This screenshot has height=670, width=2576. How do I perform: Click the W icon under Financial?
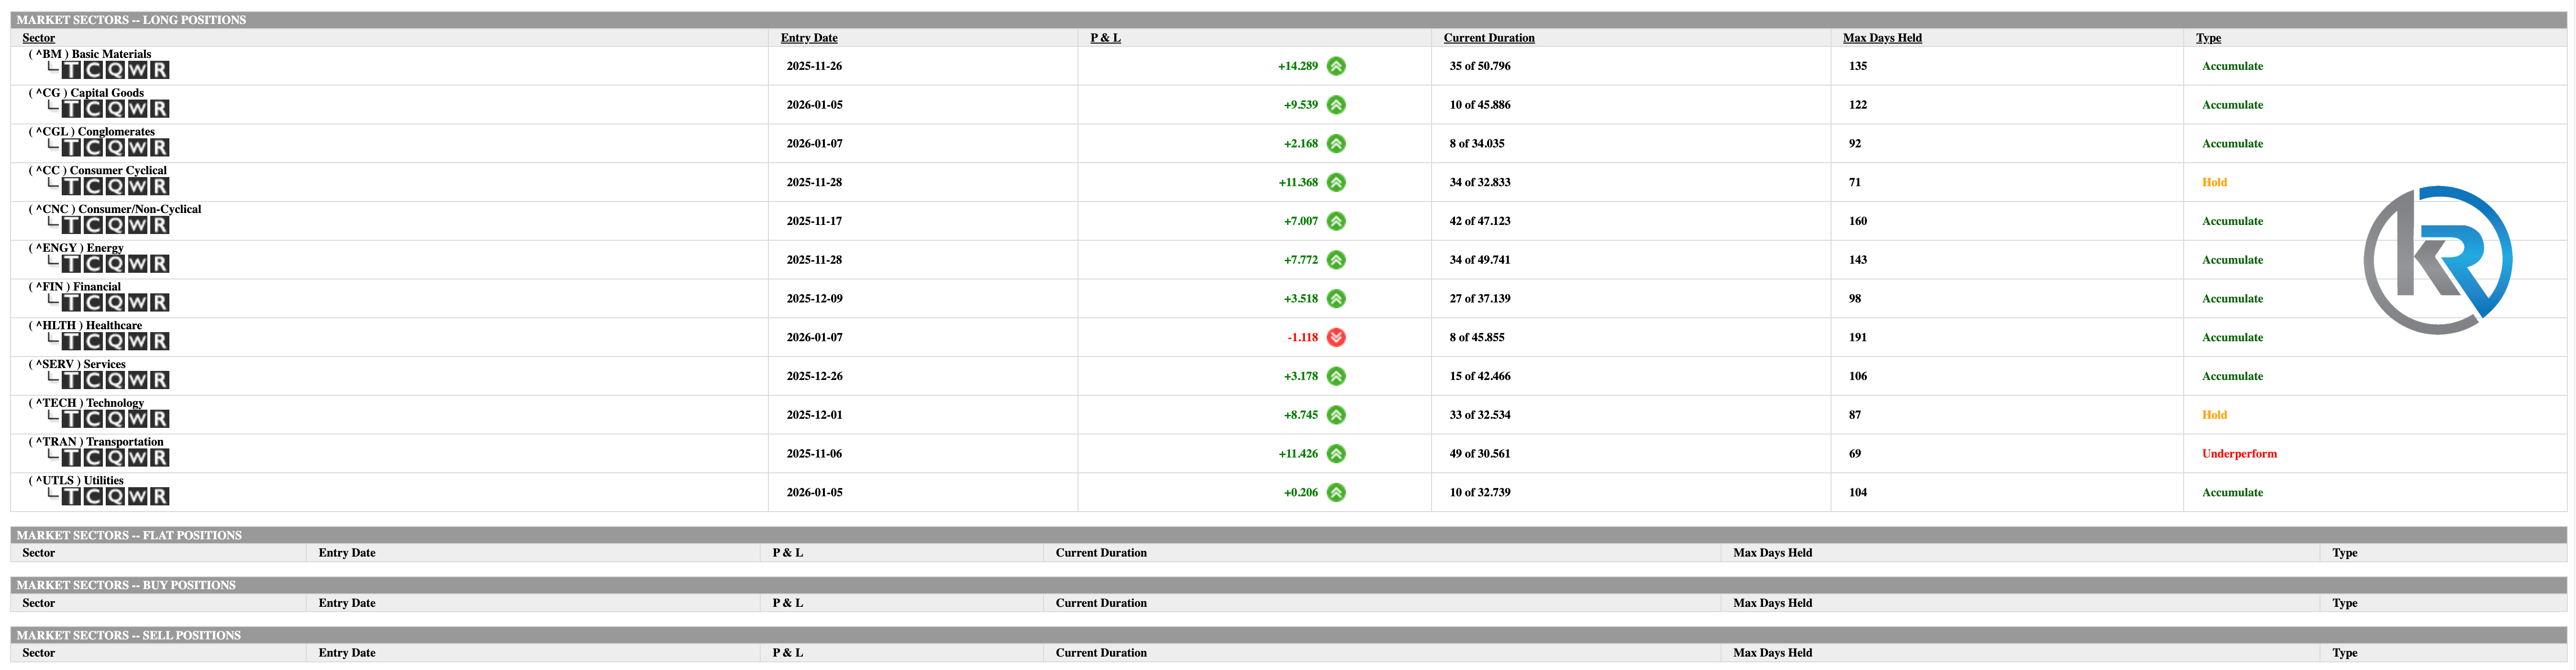coord(137,303)
